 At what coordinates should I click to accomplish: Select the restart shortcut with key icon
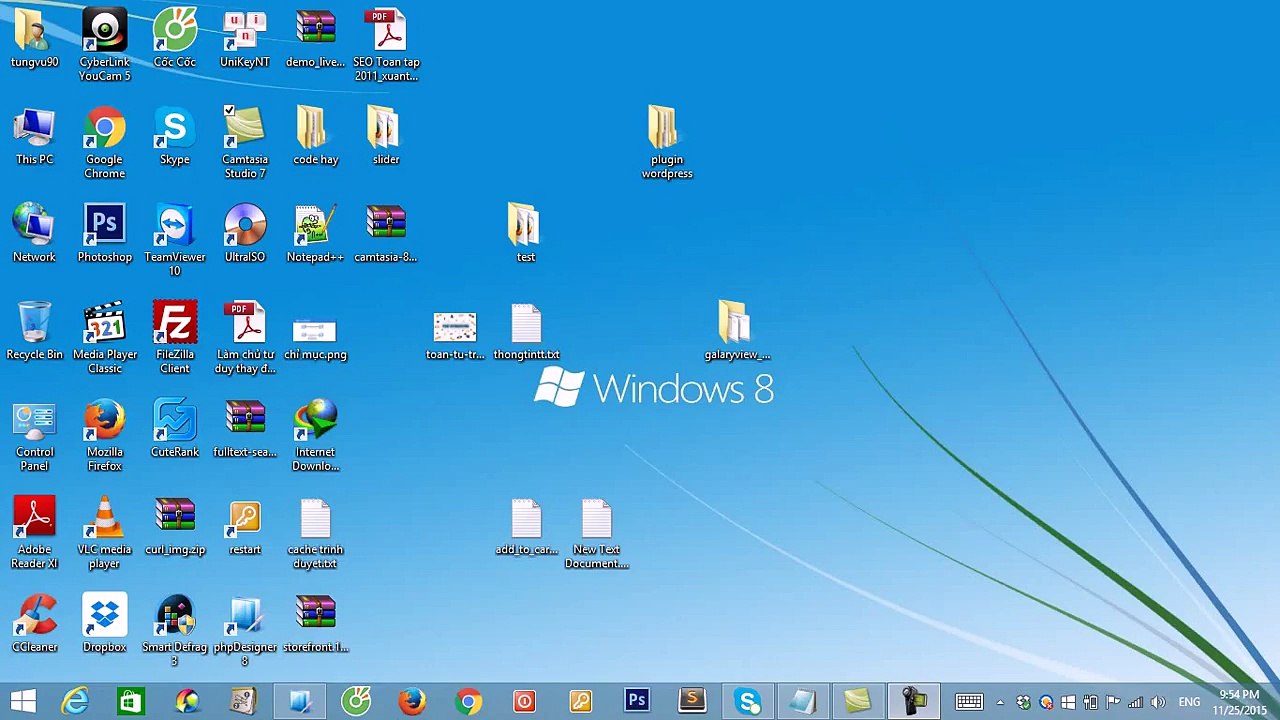(x=245, y=527)
